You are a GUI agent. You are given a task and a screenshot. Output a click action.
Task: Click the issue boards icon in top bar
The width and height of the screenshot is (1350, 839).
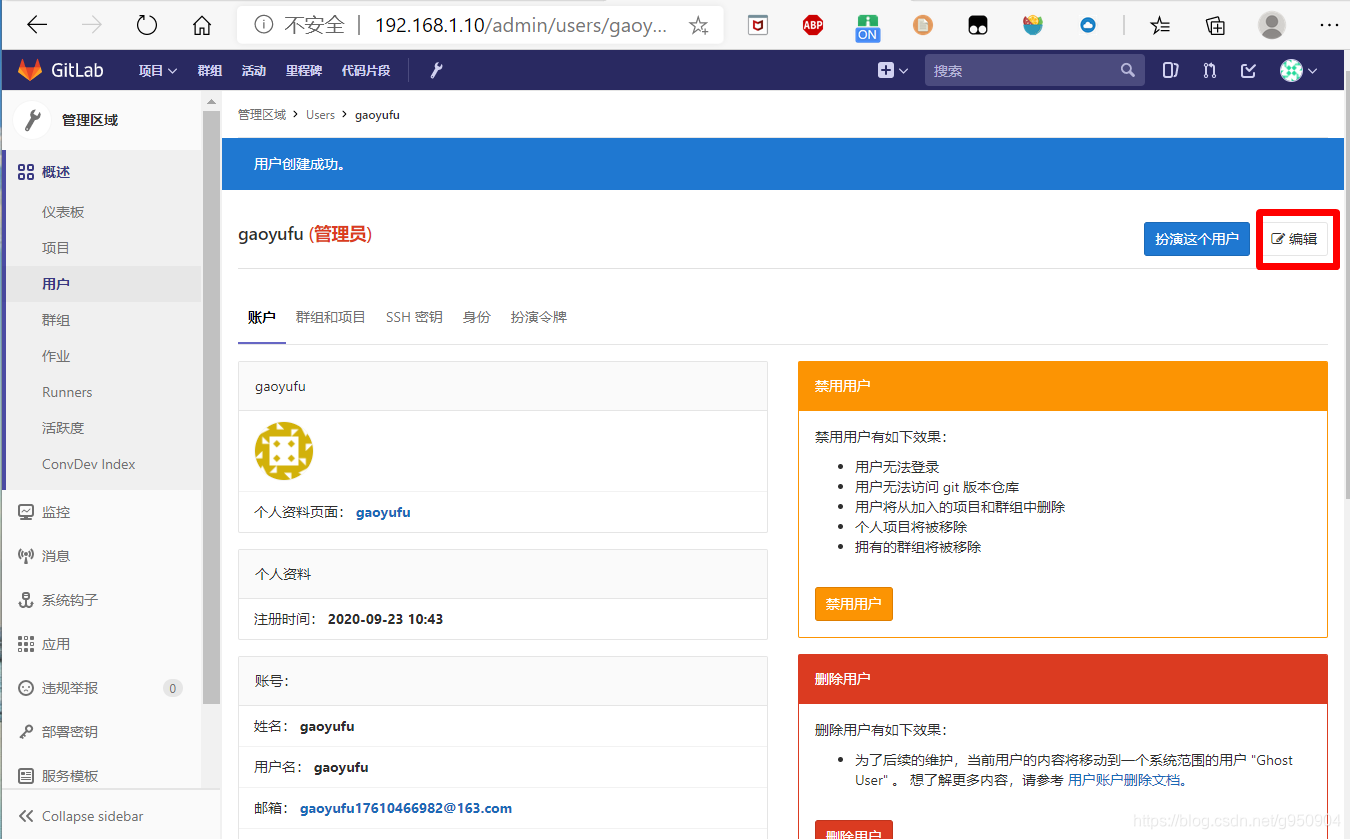1170,70
